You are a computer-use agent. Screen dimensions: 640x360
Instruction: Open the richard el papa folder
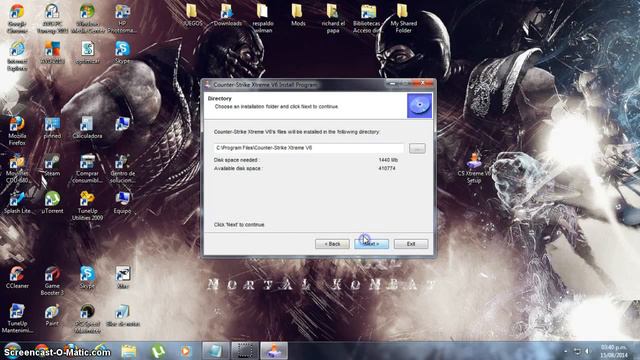click(x=333, y=18)
